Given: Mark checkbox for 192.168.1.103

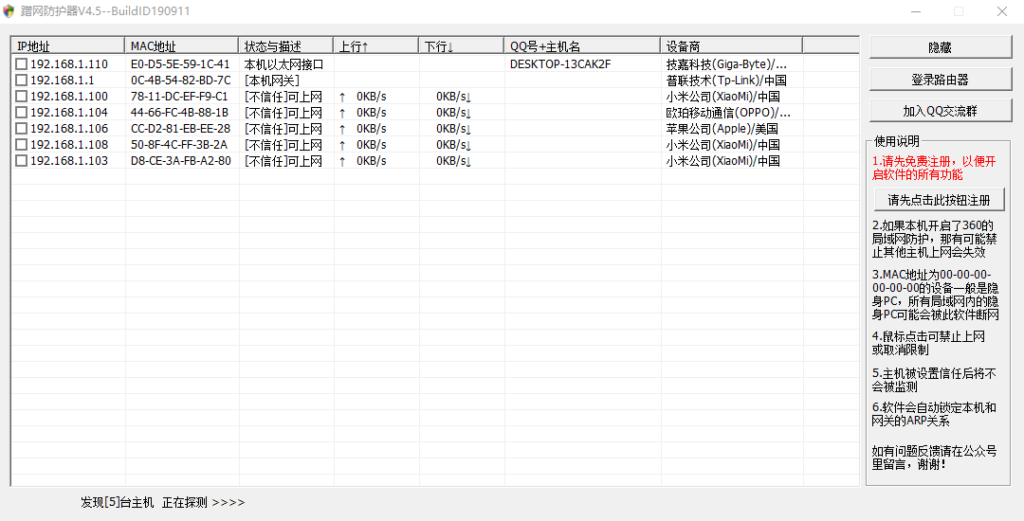Looking at the screenshot, I should [21, 160].
